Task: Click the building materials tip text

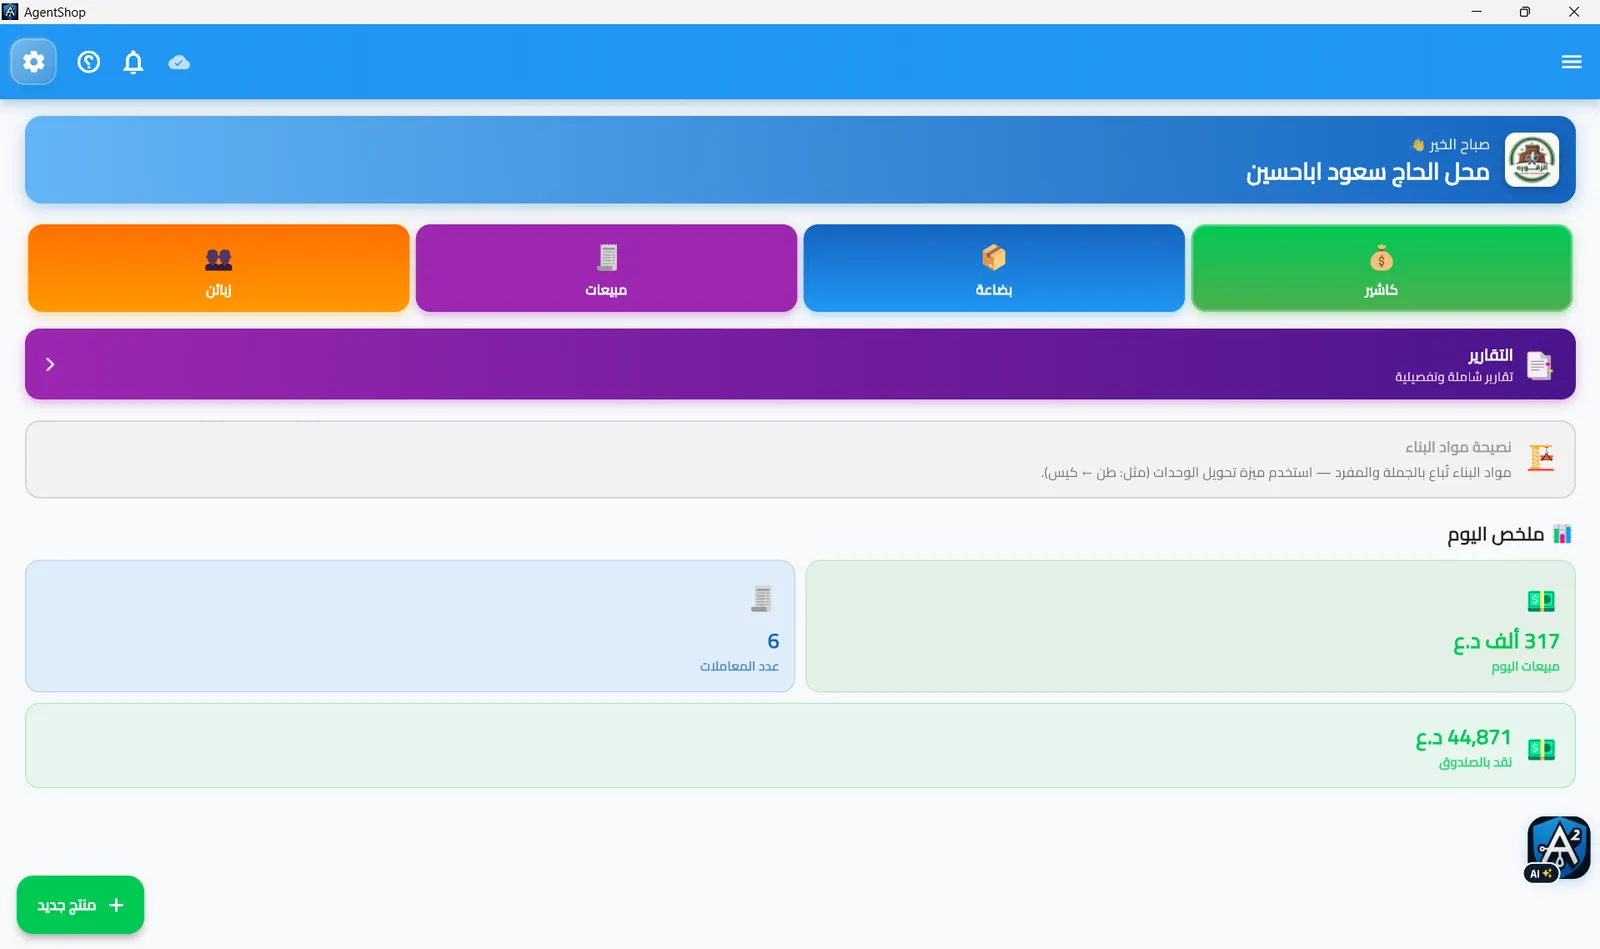Action: [x=1276, y=472]
